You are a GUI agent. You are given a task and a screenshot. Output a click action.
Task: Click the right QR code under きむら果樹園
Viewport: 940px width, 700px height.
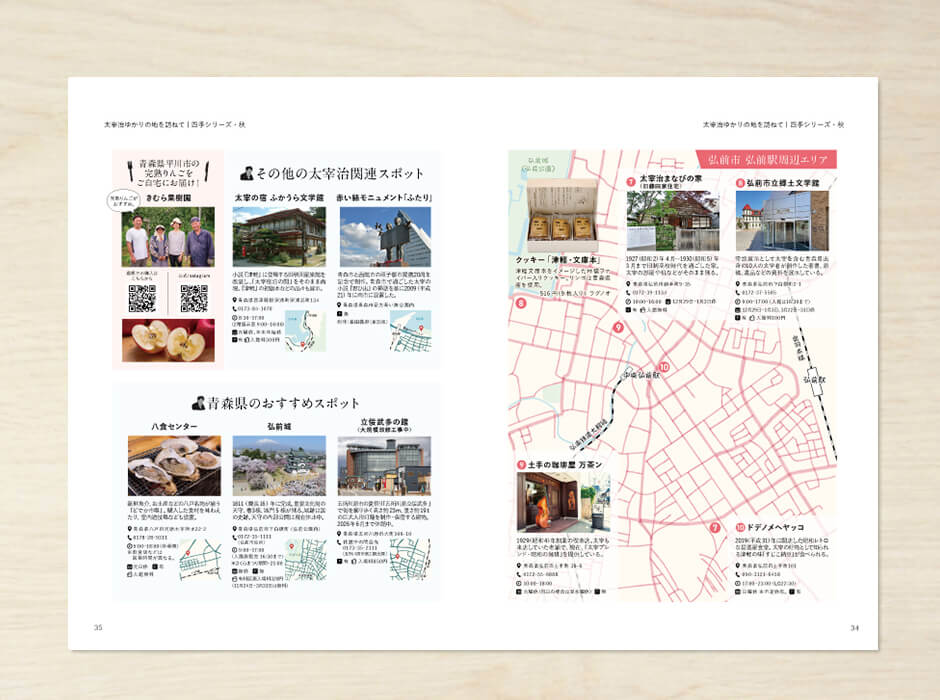pos(193,299)
